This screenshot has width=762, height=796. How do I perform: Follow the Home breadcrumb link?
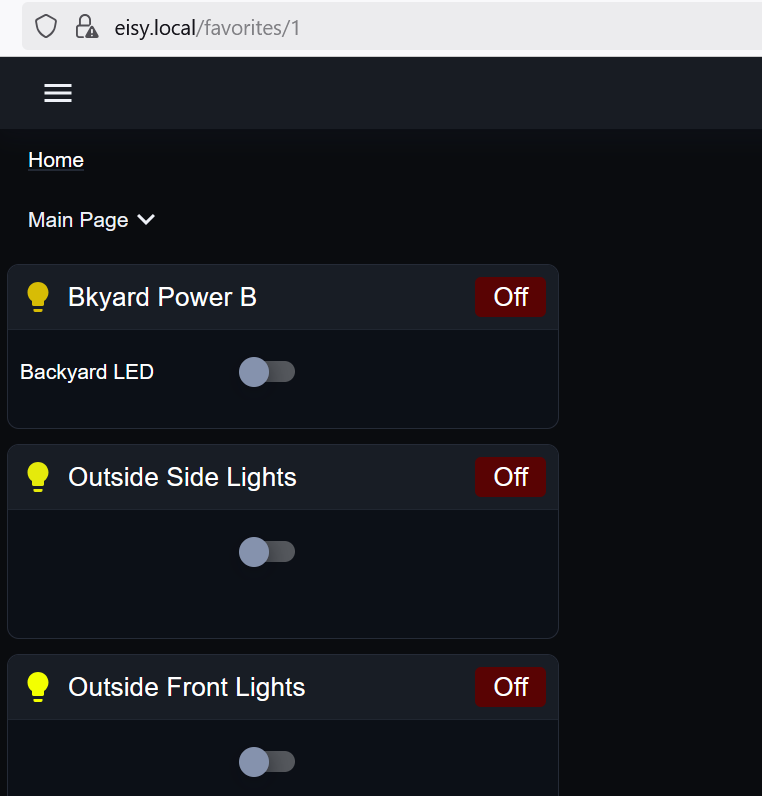pos(56,160)
